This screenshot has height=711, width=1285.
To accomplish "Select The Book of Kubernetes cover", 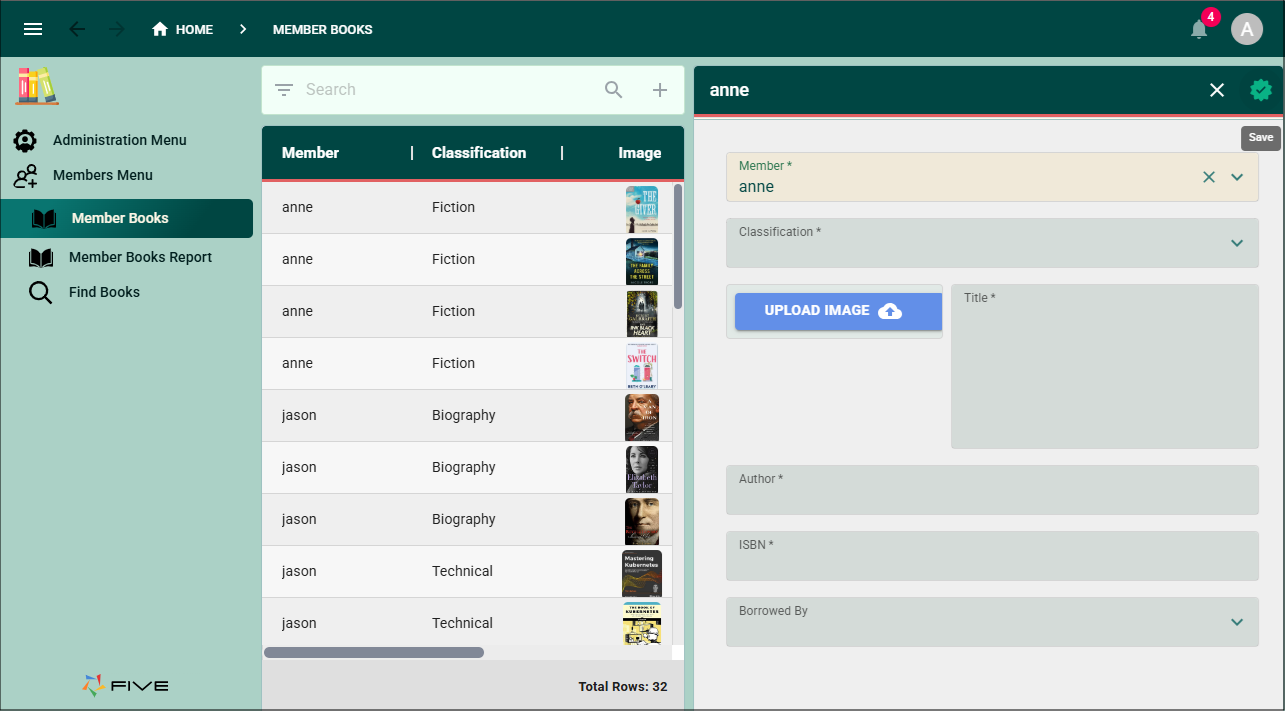I will (642, 623).
